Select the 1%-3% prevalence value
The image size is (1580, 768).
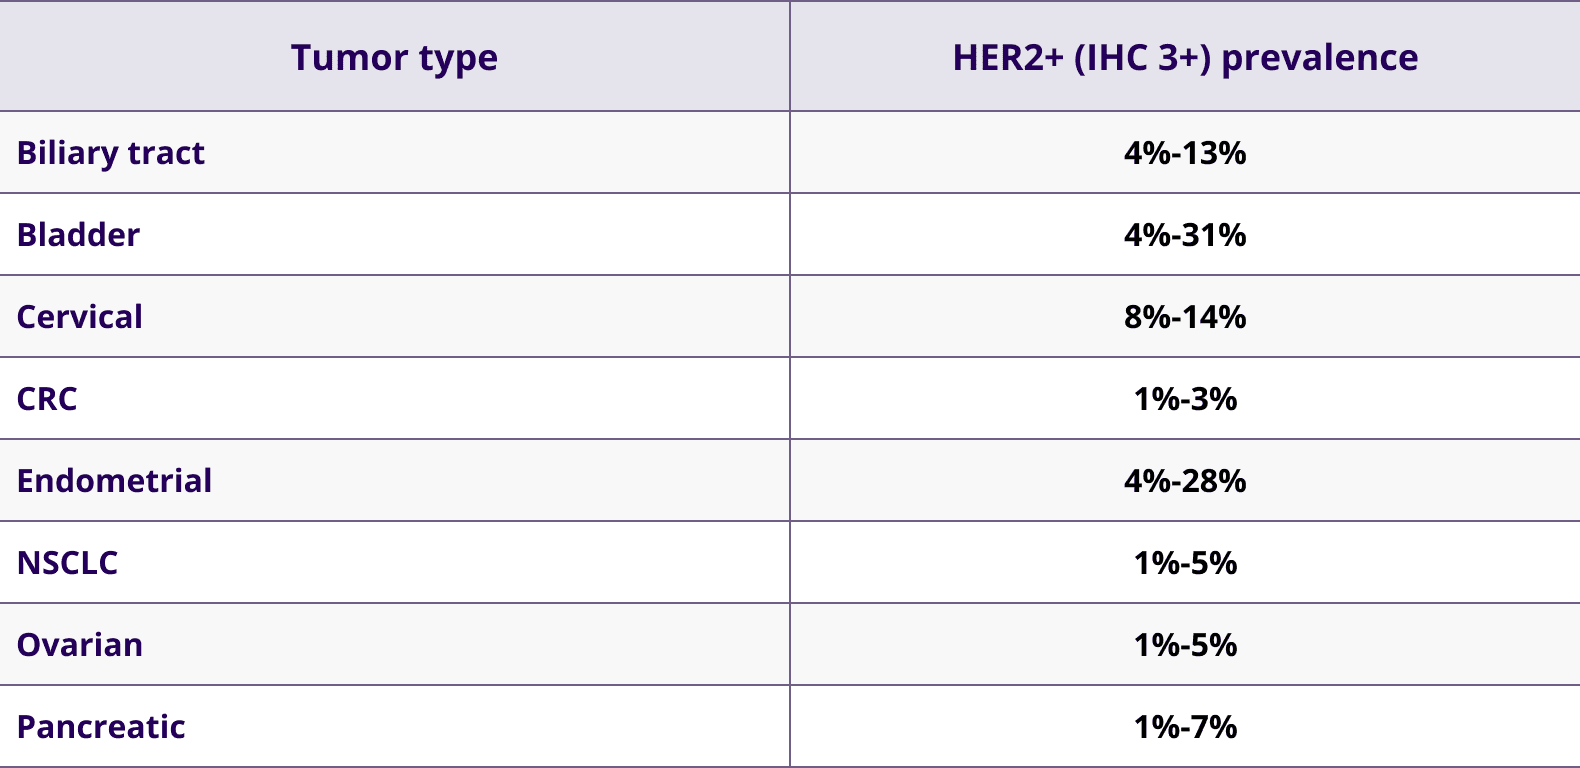(x=1185, y=399)
